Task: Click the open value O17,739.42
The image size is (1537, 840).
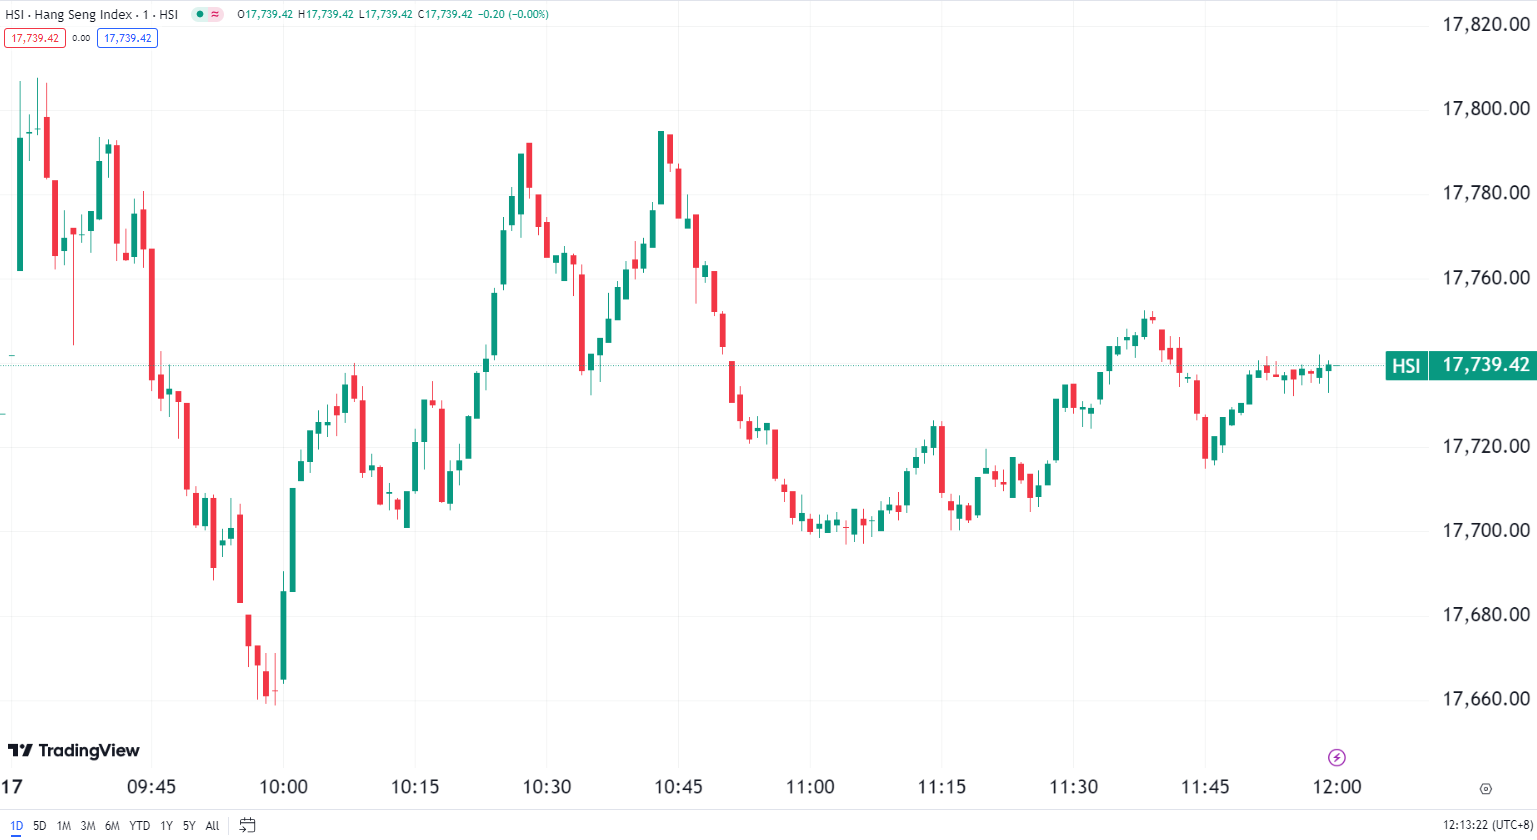Action: point(267,14)
